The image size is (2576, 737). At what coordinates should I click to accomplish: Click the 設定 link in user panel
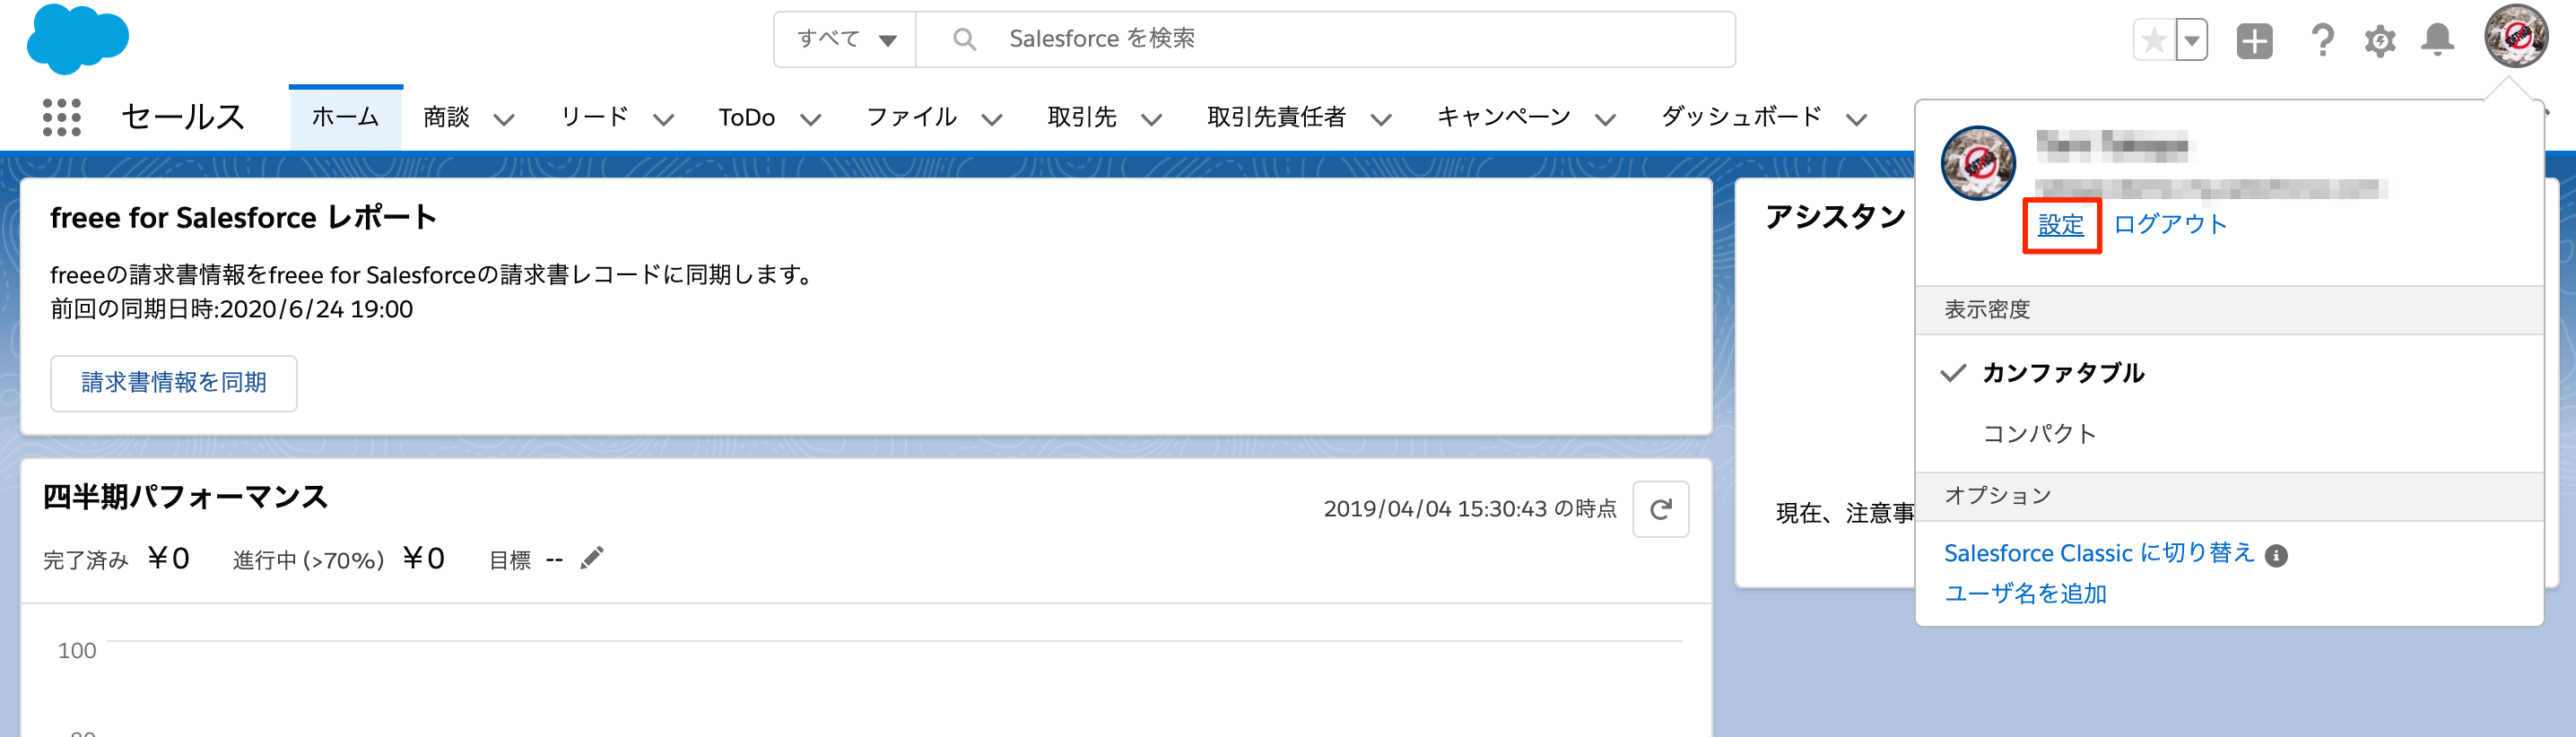click(2060, 225)
